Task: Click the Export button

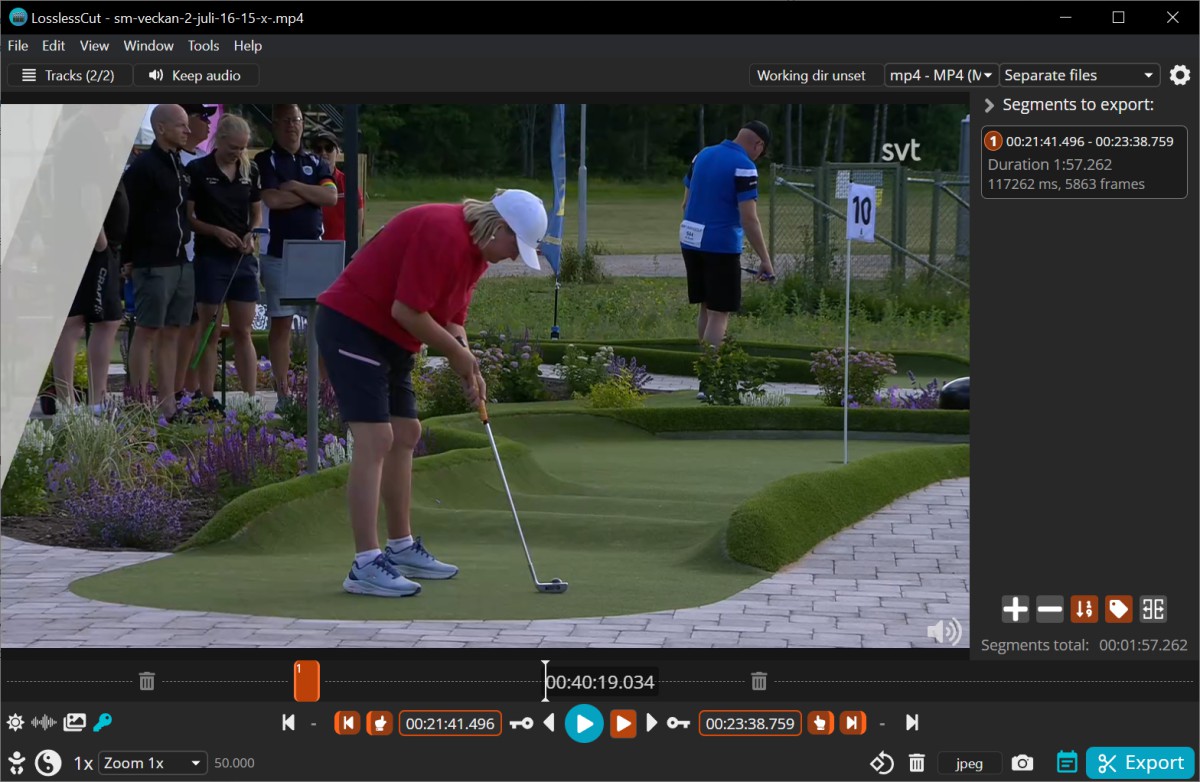Action: tap(1139, 764)
